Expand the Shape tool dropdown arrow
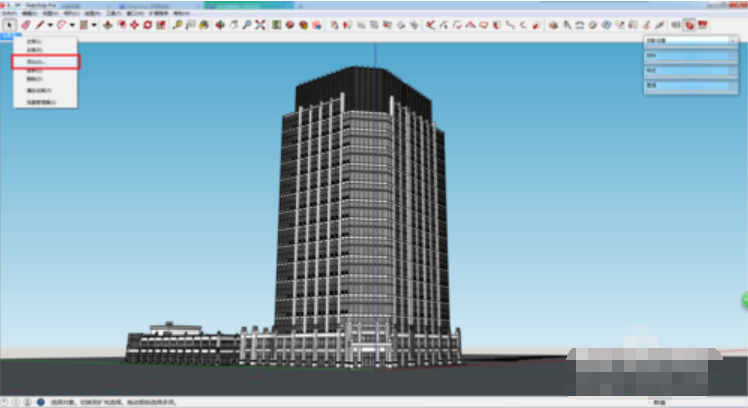Image resolution: width=748 pixels, height=408 pixels. pos(94,25)
